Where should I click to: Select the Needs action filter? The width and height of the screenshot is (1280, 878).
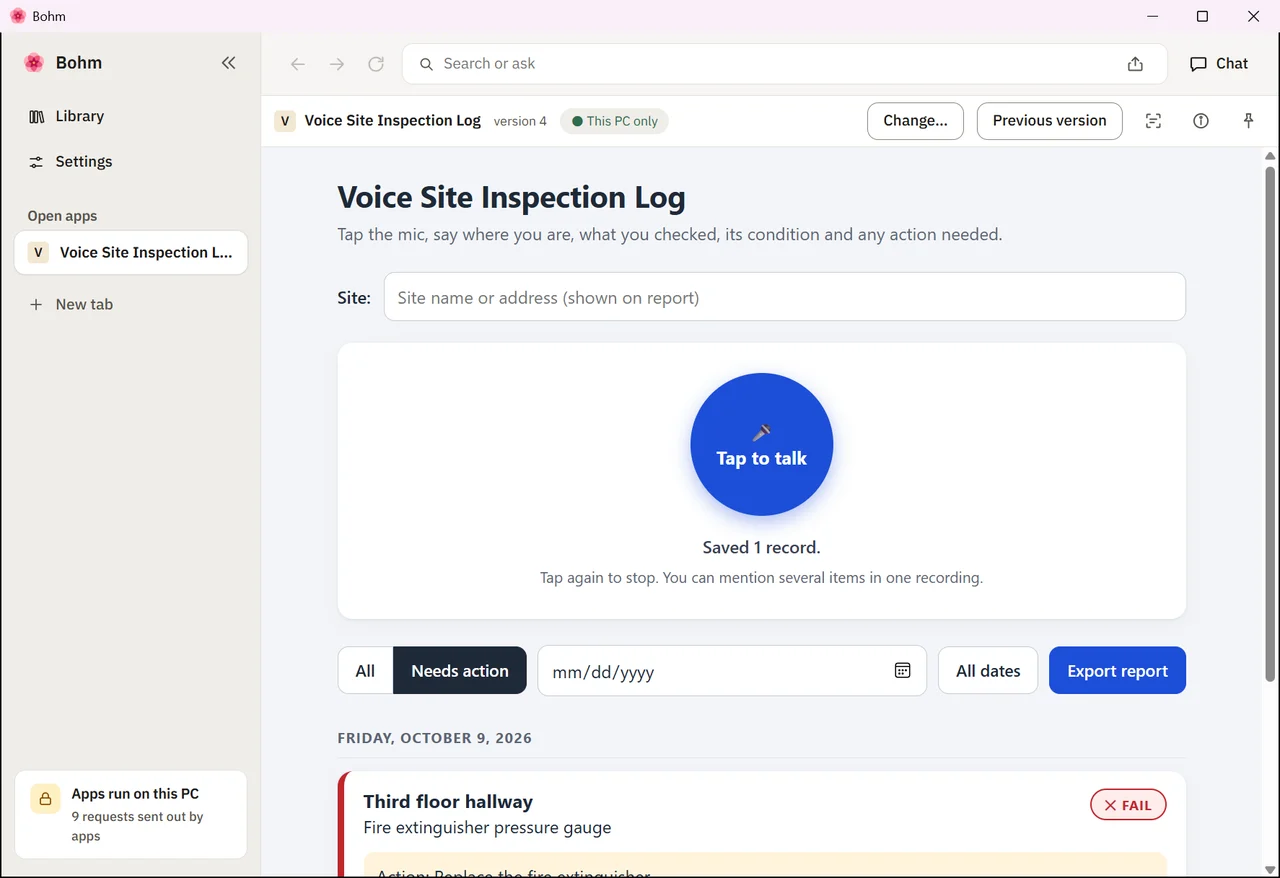point(460,670)
